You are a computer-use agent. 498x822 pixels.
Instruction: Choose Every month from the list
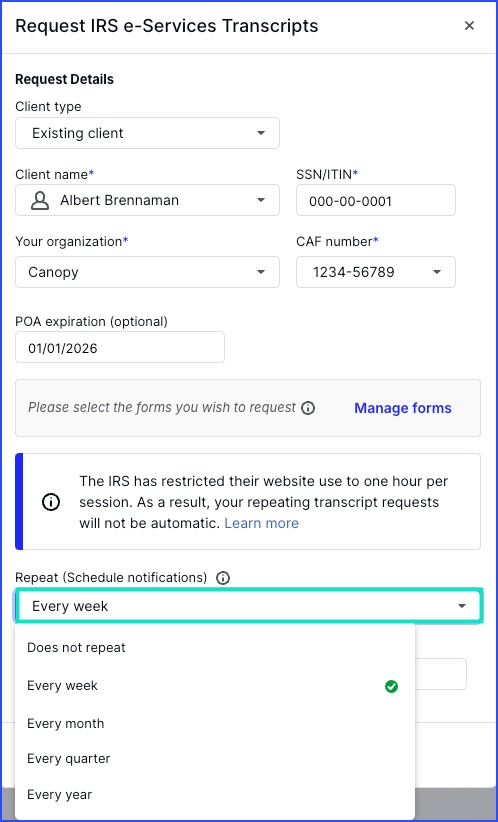tap(215, 723)
